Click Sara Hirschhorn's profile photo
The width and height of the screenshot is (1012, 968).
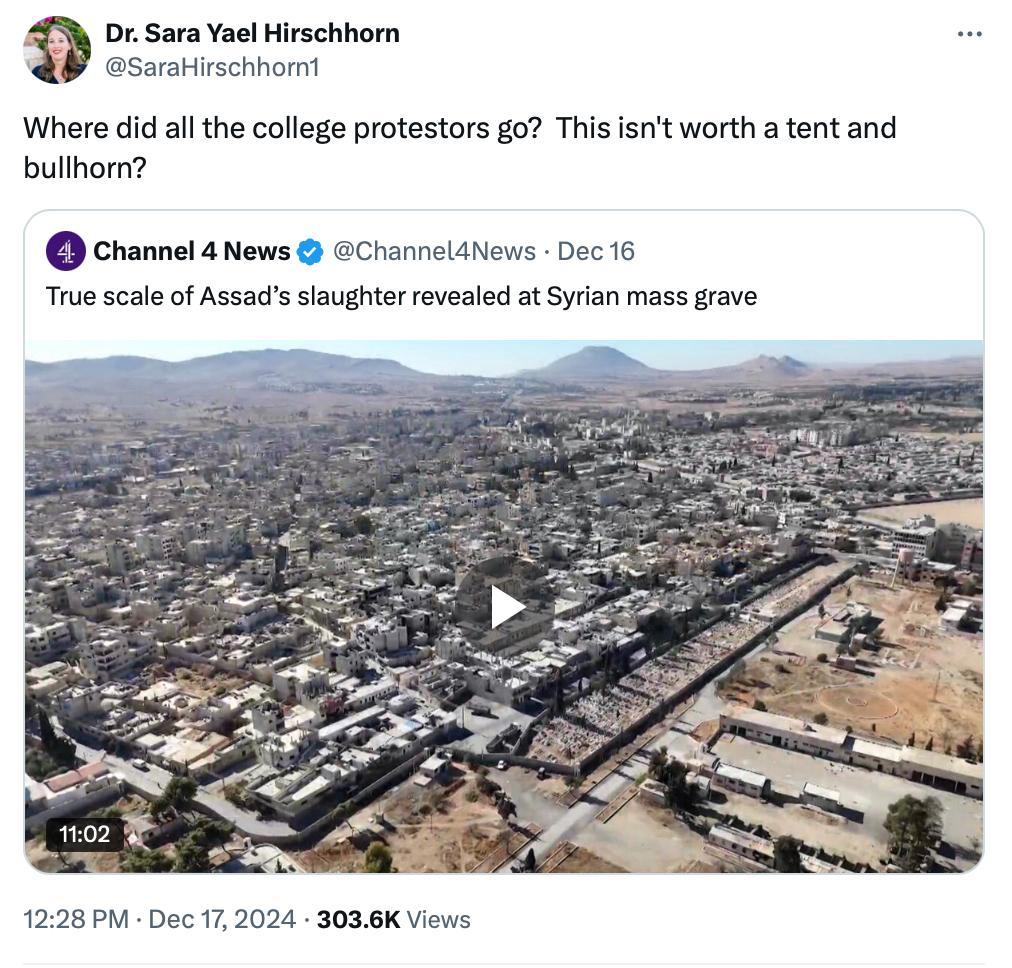coord(58,50)
